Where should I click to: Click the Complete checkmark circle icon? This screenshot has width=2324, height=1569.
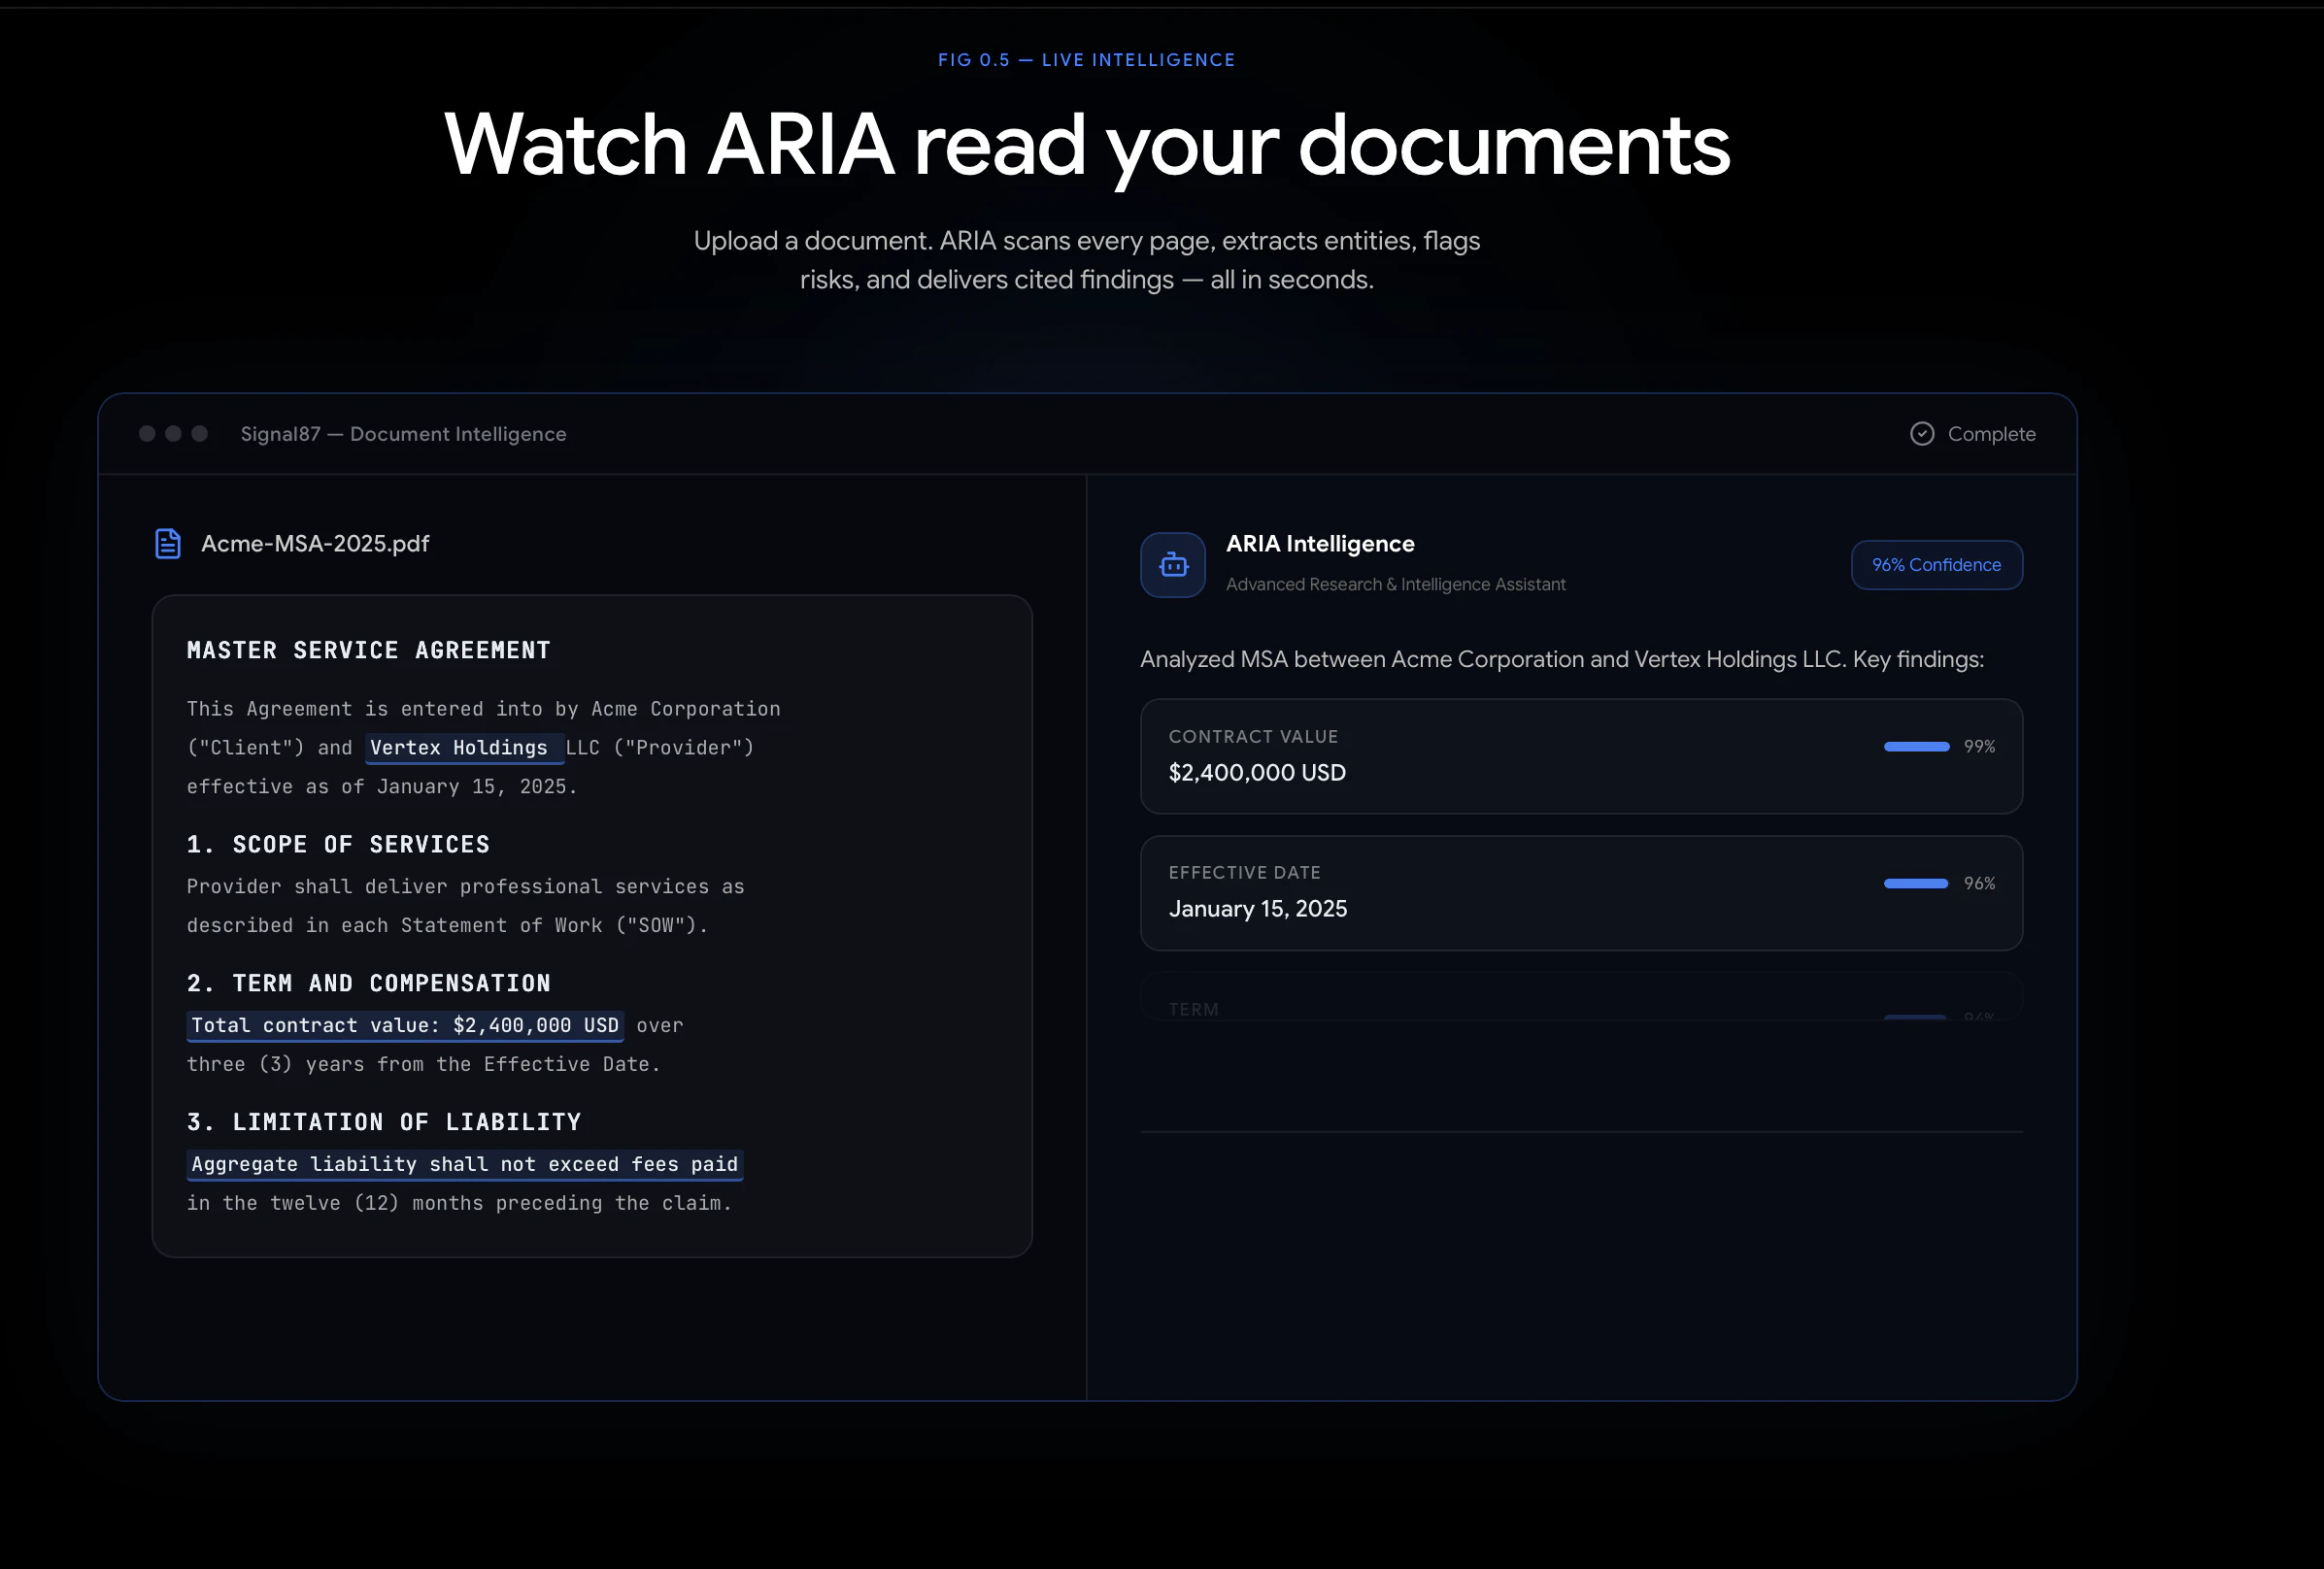click(x=1921, y=433)
